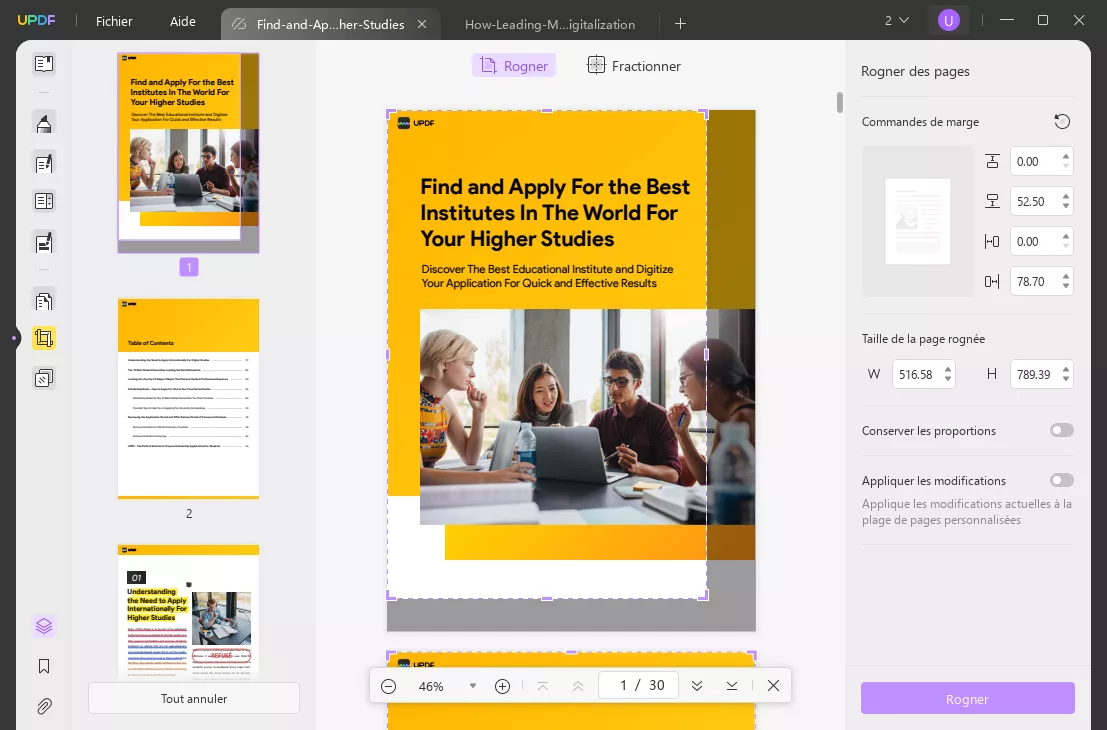Click the jump to last page chevron
Screen dimensions: 1107x730
point(732,685)
